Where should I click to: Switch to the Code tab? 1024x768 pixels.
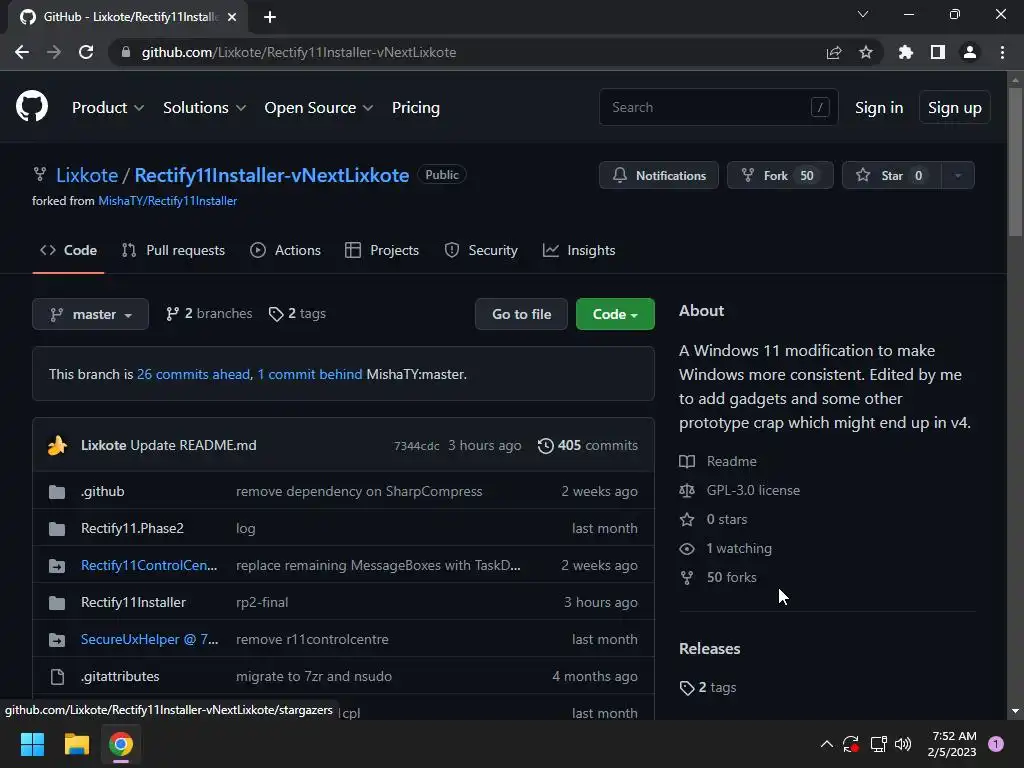click(68, 250)
